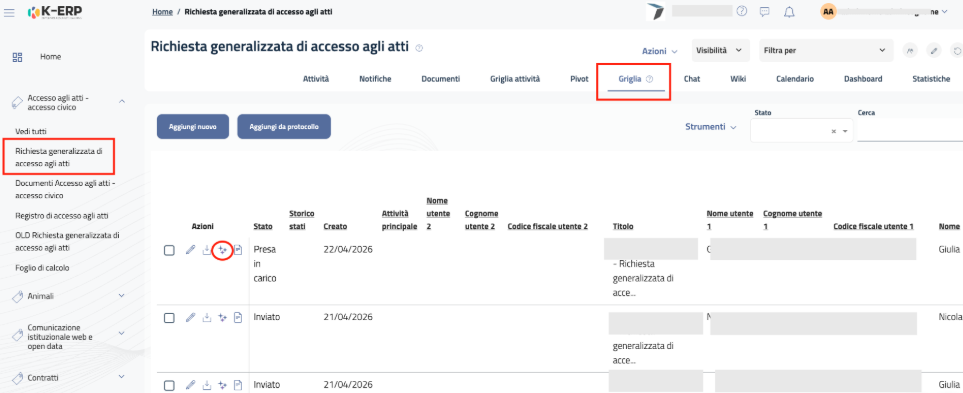Expand Comunicazione istituzionale web e open data
This screenshot has height=393, width=963.
(x=121, y=332)
